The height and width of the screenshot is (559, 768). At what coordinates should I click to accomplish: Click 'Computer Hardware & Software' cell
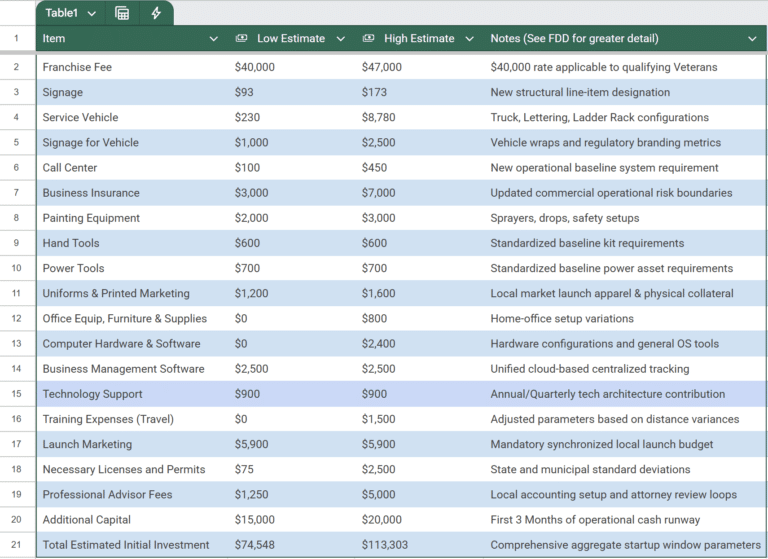click(132, 344)
